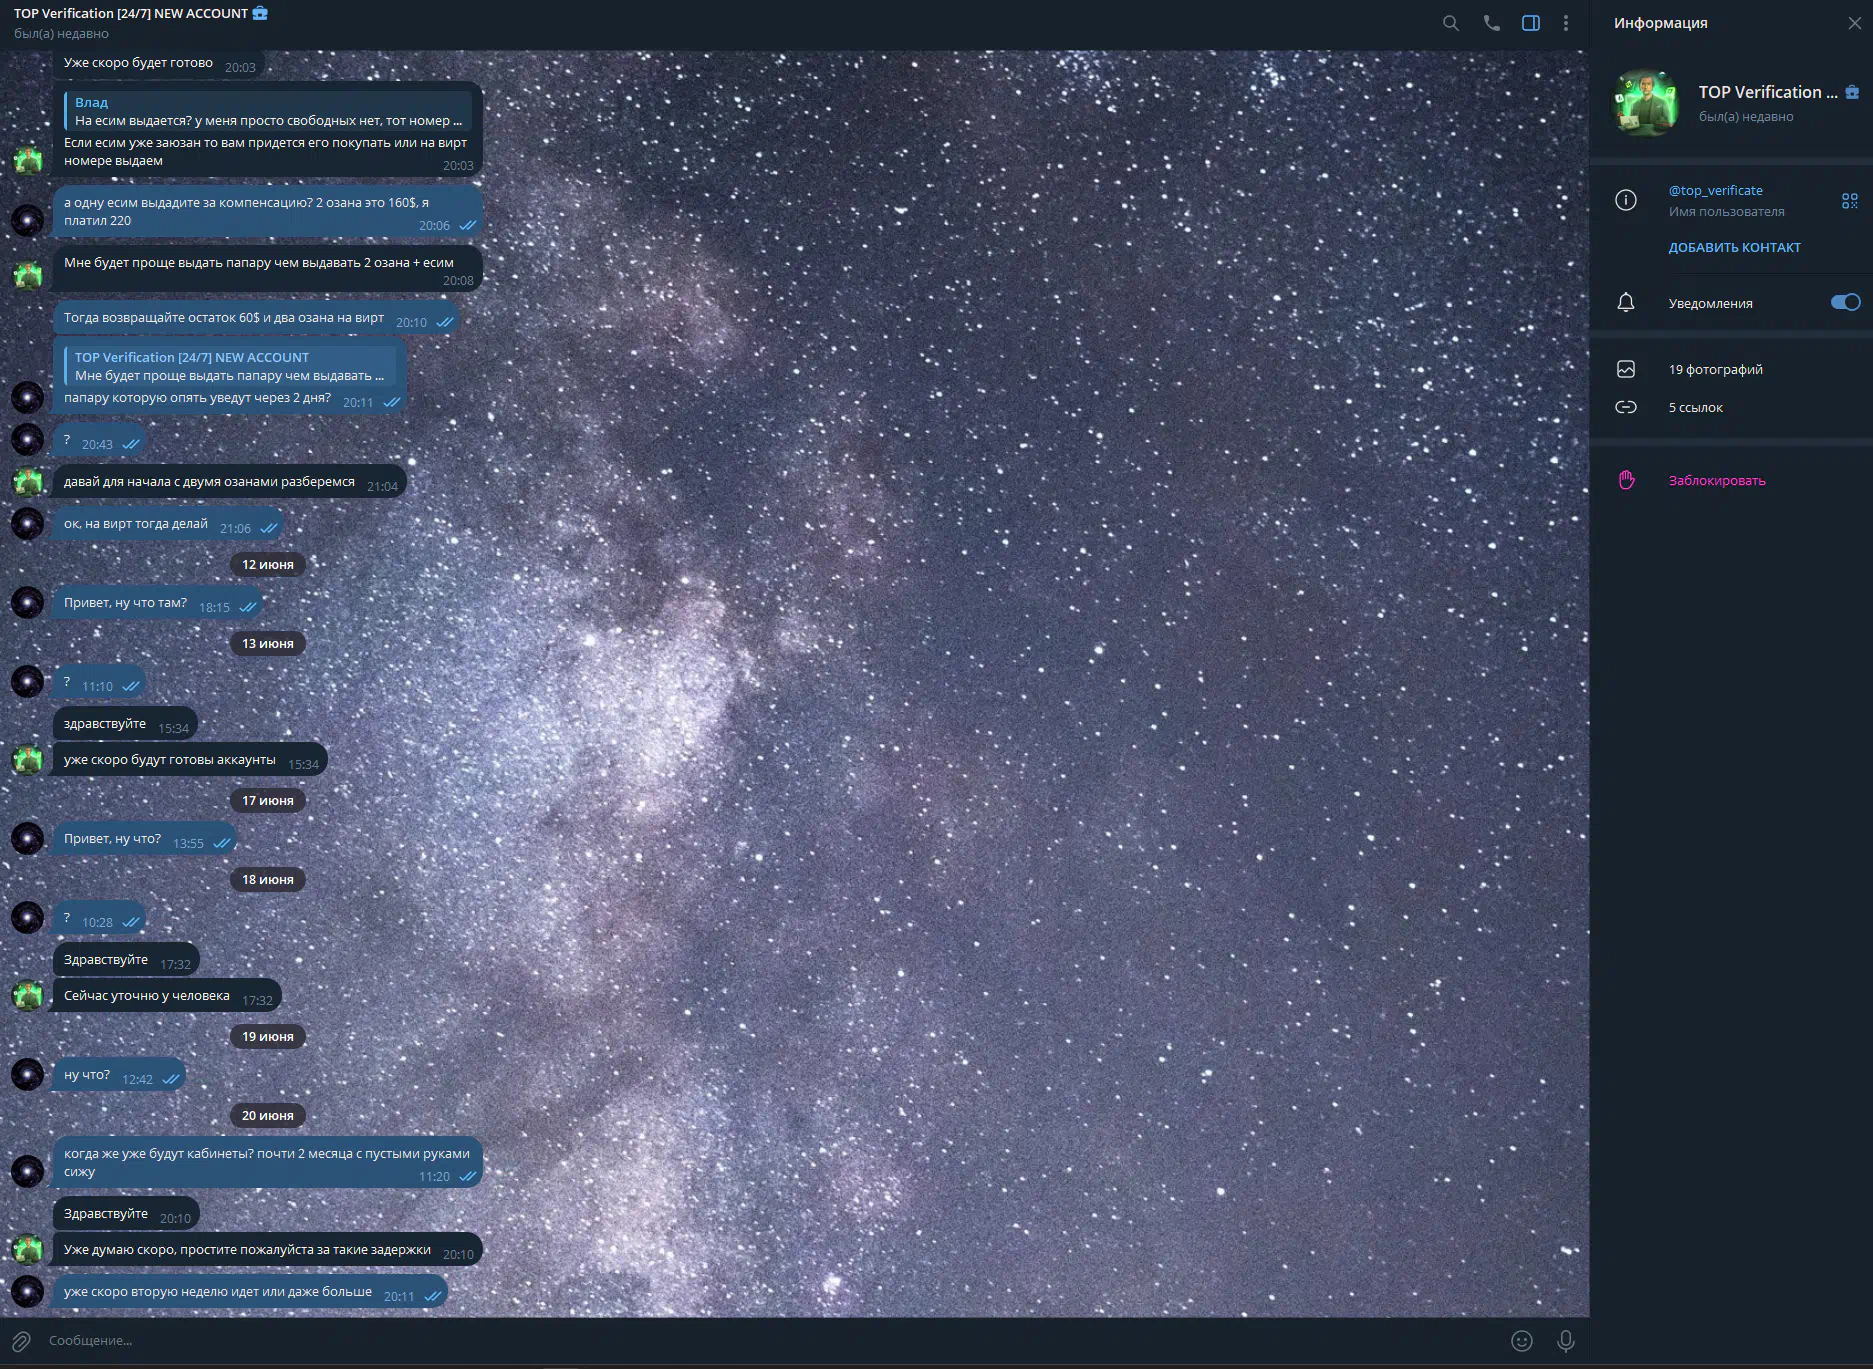The height and width of the screenshot is (1369, 1873).
Task: Click the photos icon in info panel
Action: (1626, 369)
